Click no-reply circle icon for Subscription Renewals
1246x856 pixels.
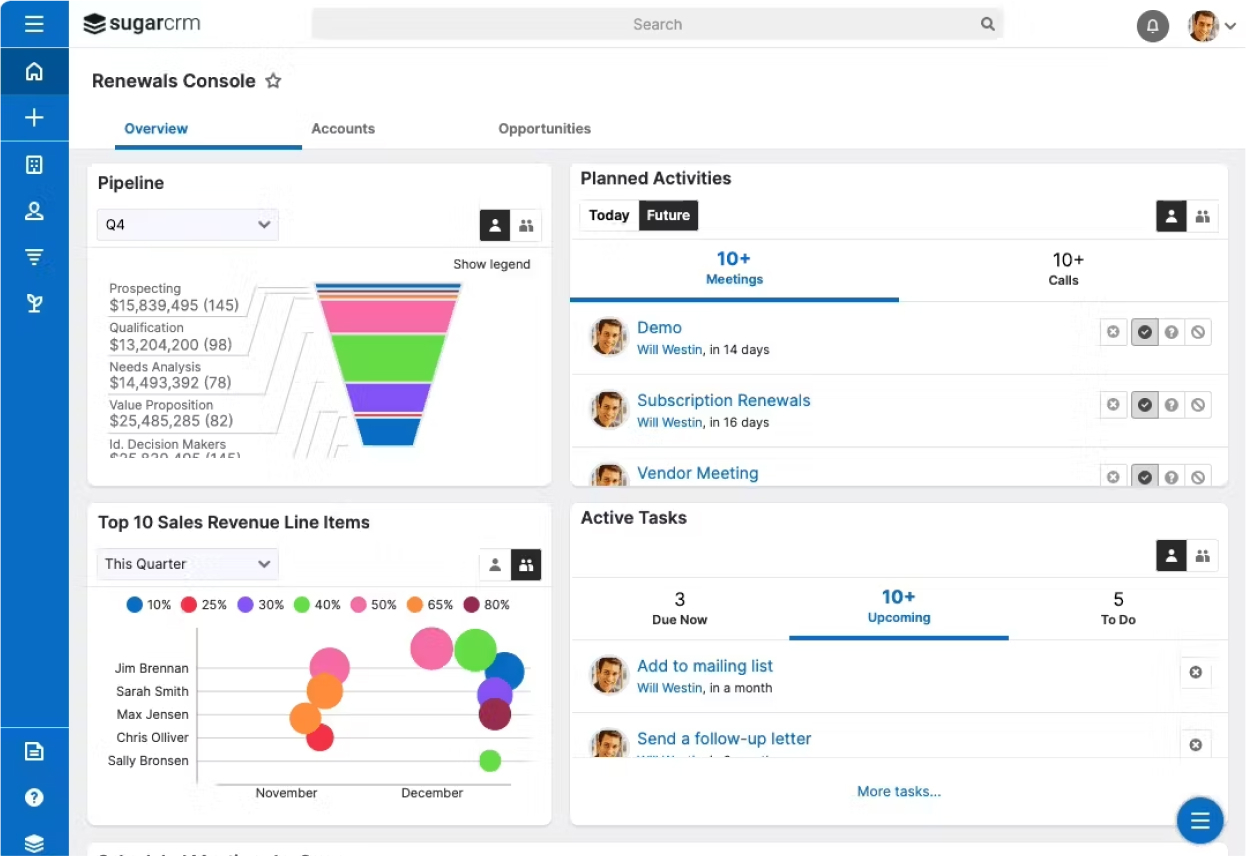pyautogui.click(x=1198, y=405)
